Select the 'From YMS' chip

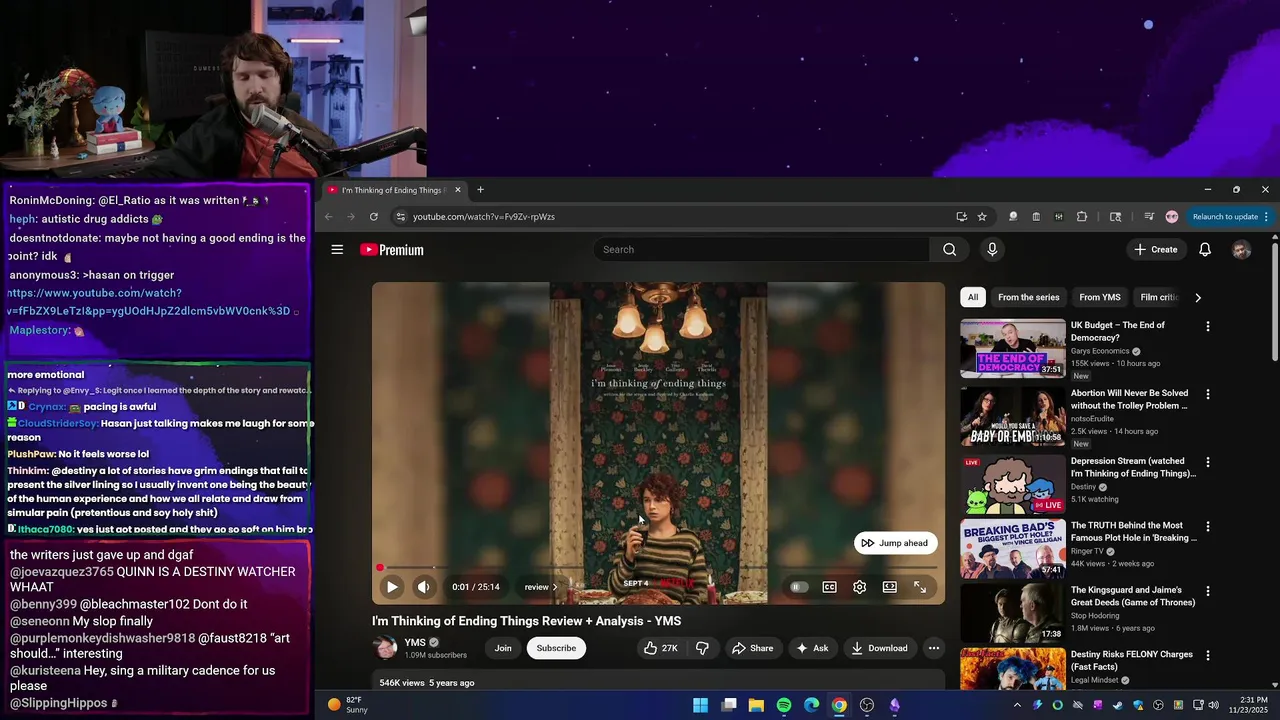coord(1100,297)
